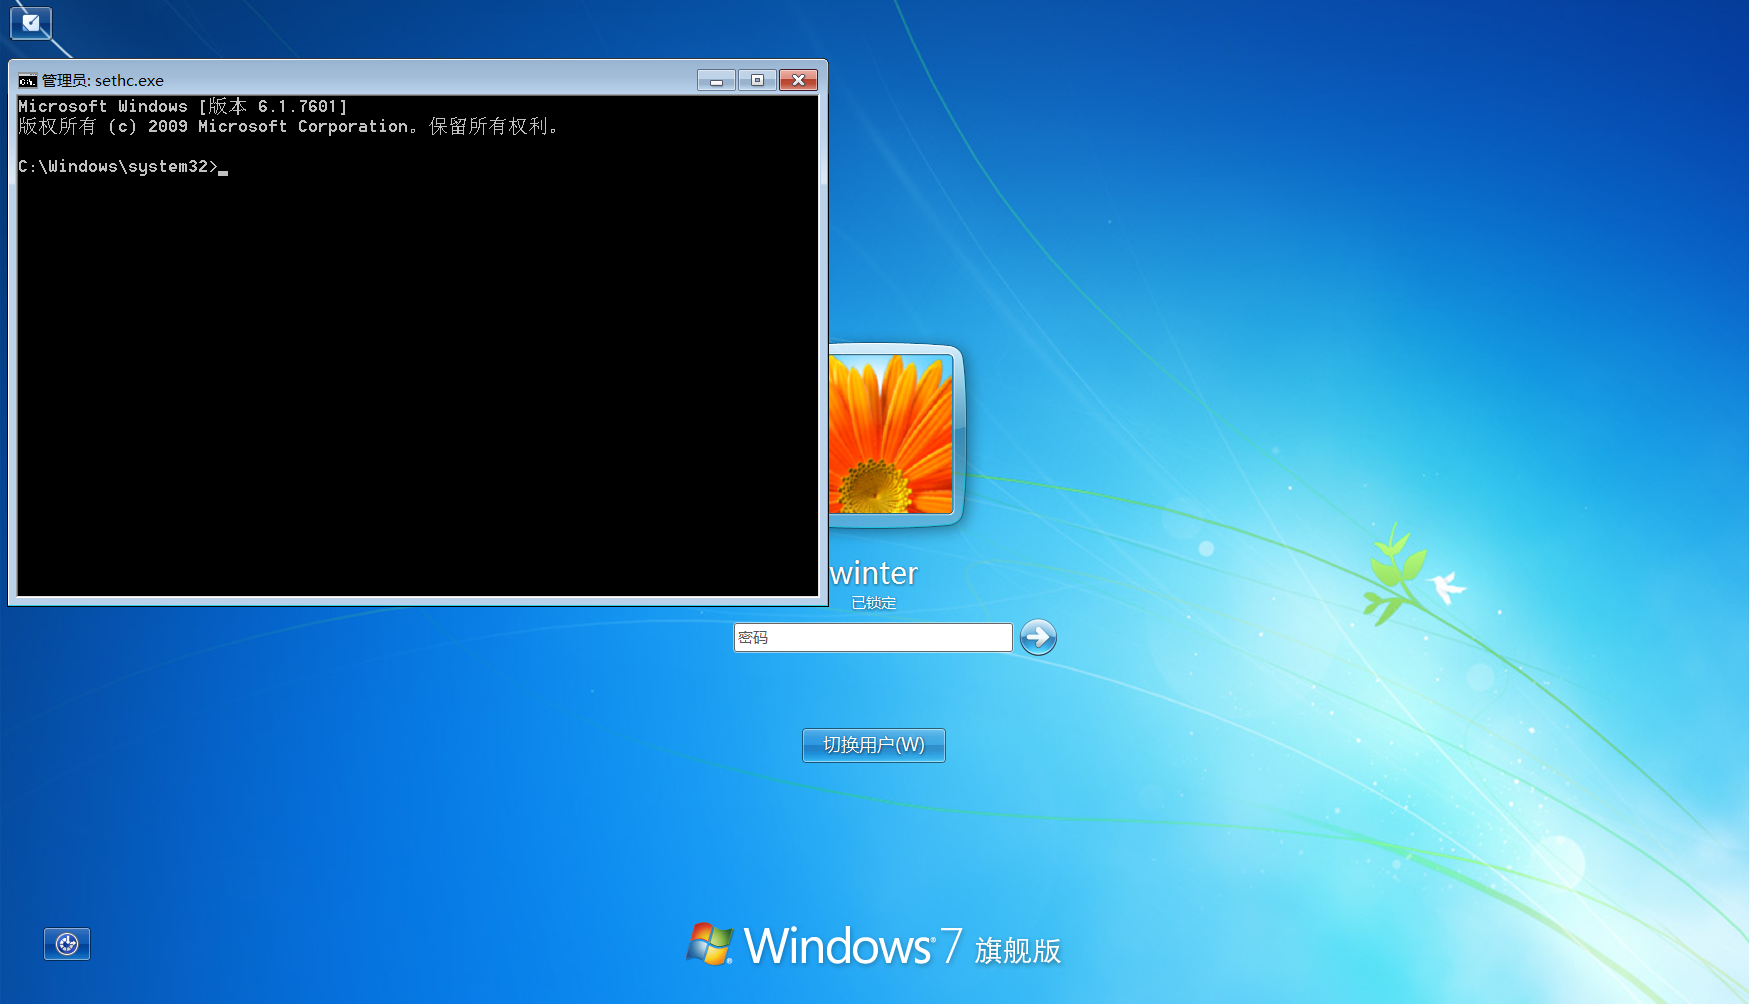
Task: Close the sethc.exe command window
Action: coord(798,81)
